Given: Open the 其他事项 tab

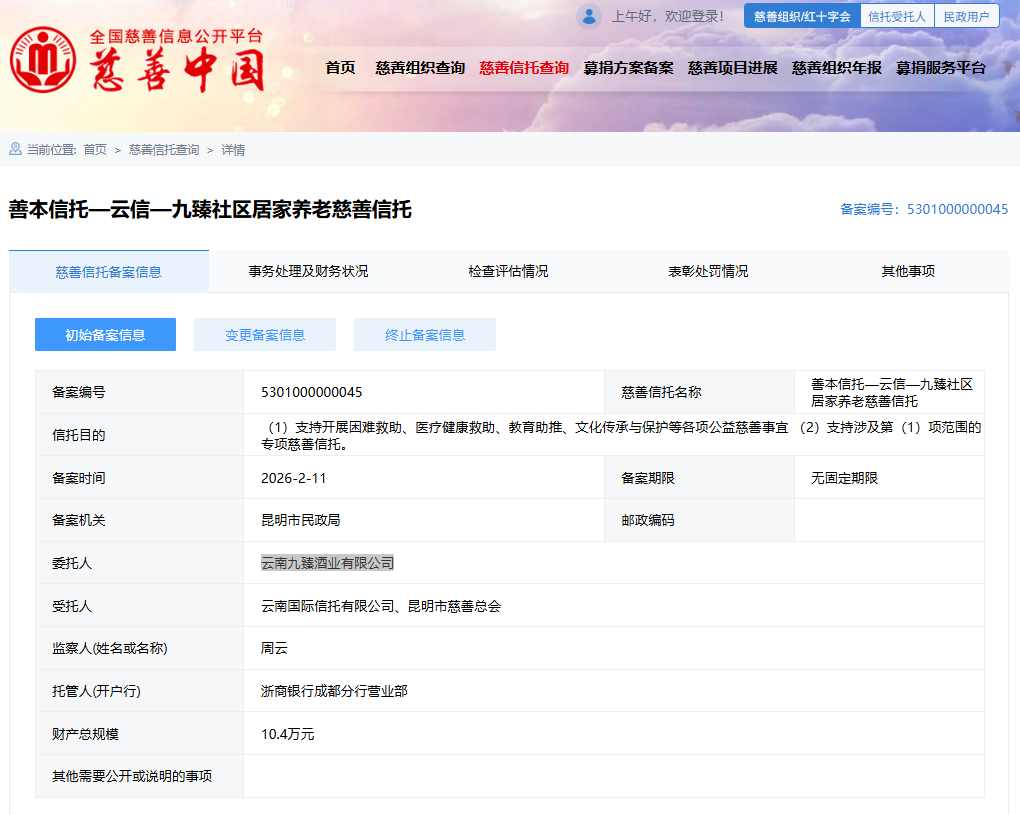Looking at the screenshot, I should pyautogui.click(x=908, y=271).
